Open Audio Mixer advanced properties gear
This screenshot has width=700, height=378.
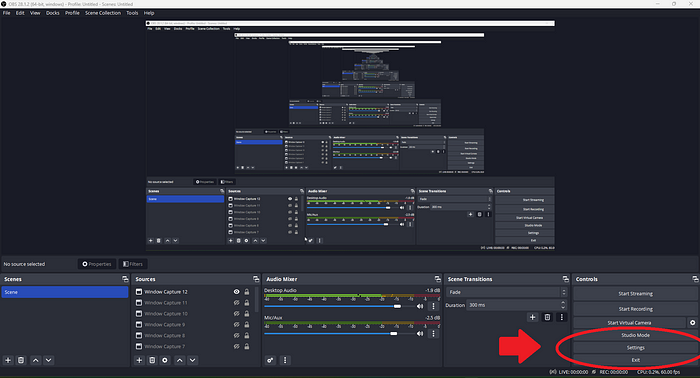(270, 360)
